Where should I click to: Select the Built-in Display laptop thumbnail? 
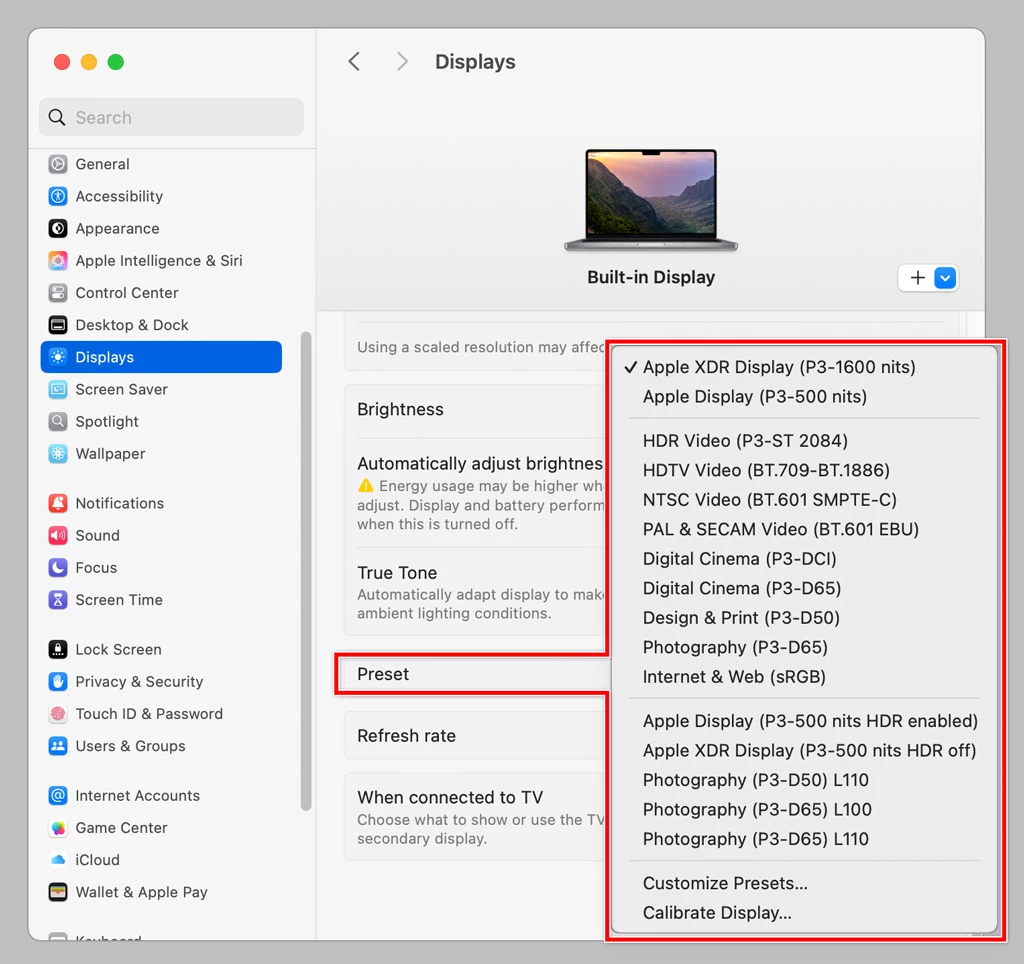point(651,200)
